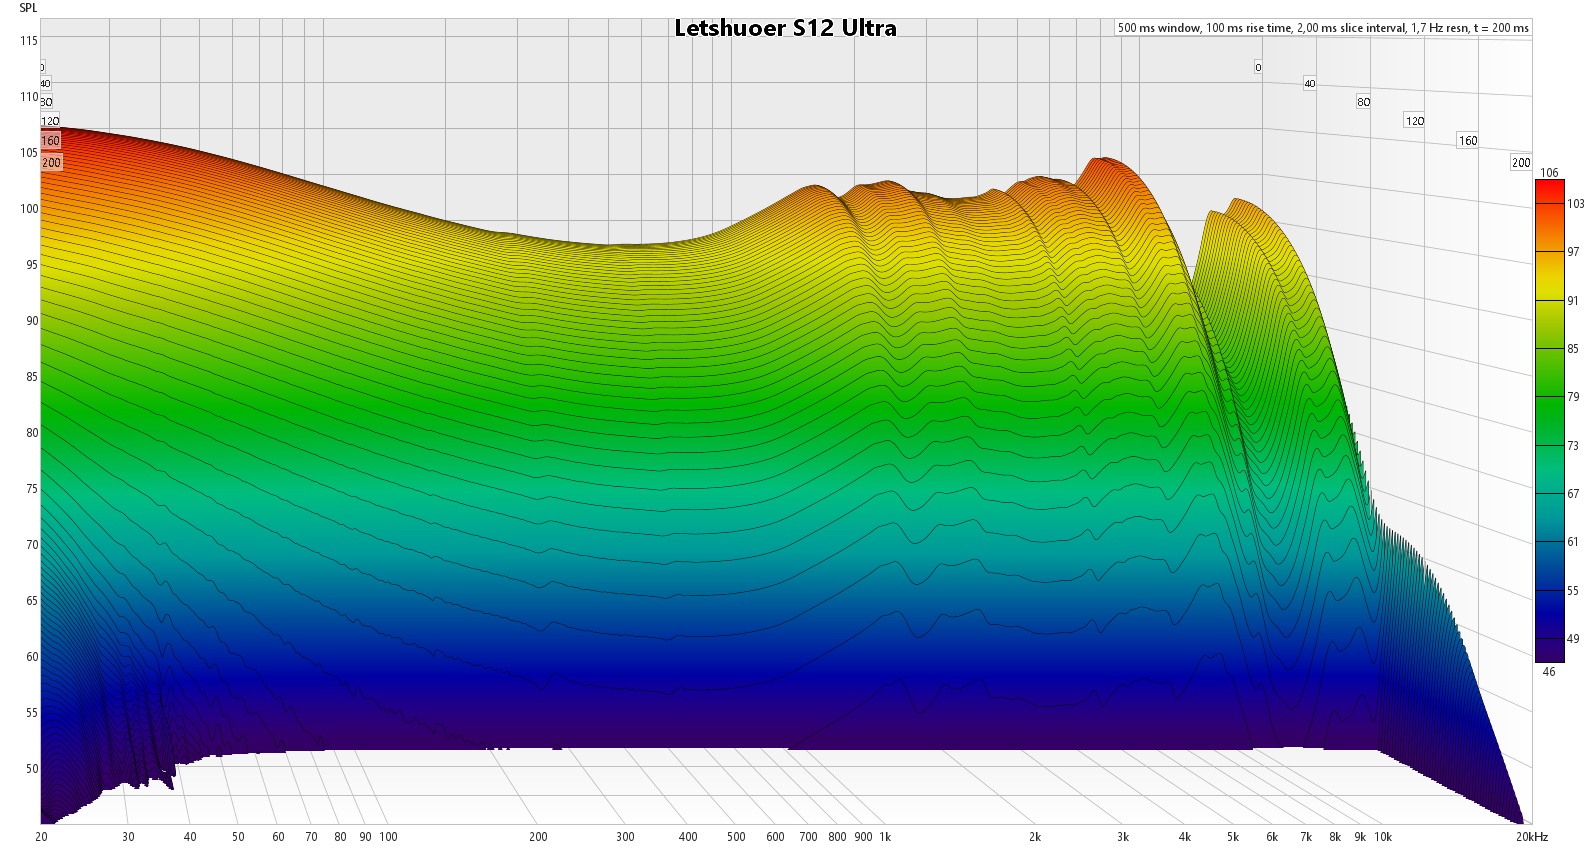
Task: Select the 75 value on the SPL axis
Action: click(31, 489)
